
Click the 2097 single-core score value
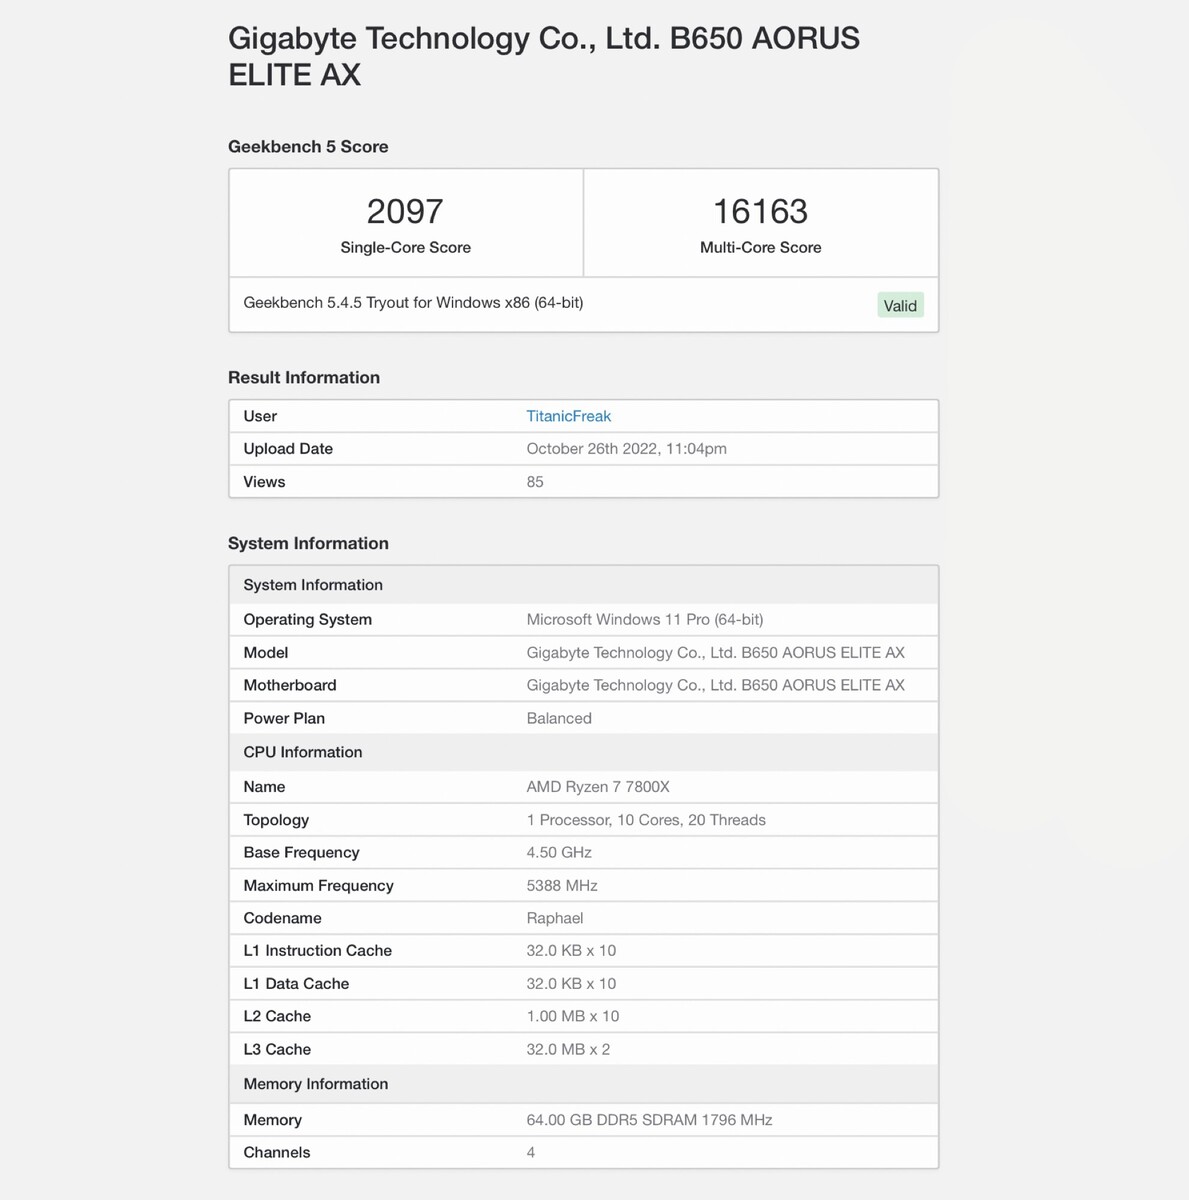(405, 211)
